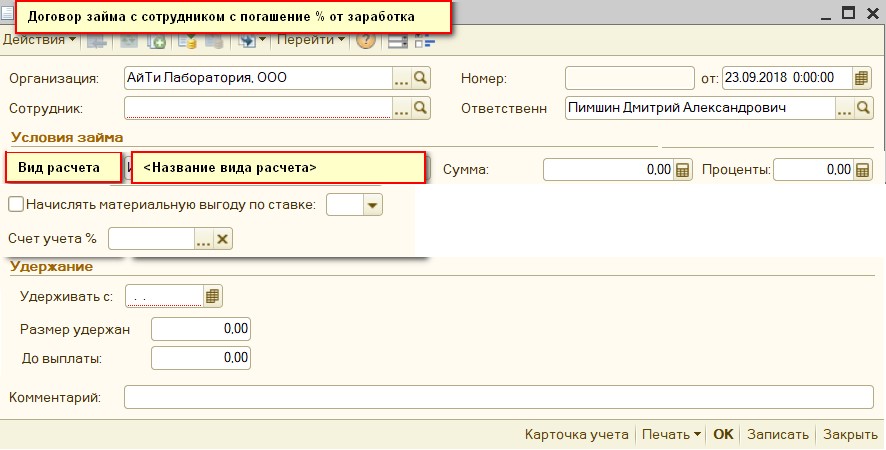Click the Размер удержания amount field
Viewport: 886px width, 450px height.
click(200, 329)
